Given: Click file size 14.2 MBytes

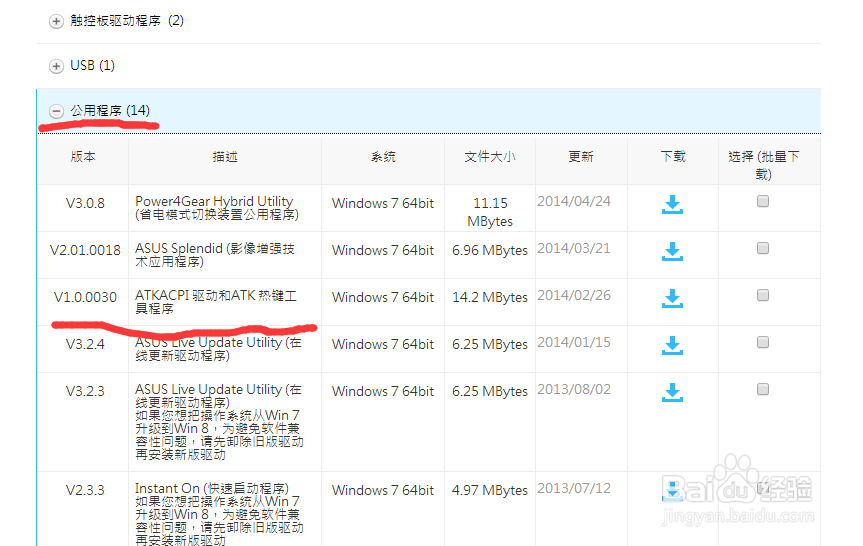Looking at the screenshot, I should 490,297.
